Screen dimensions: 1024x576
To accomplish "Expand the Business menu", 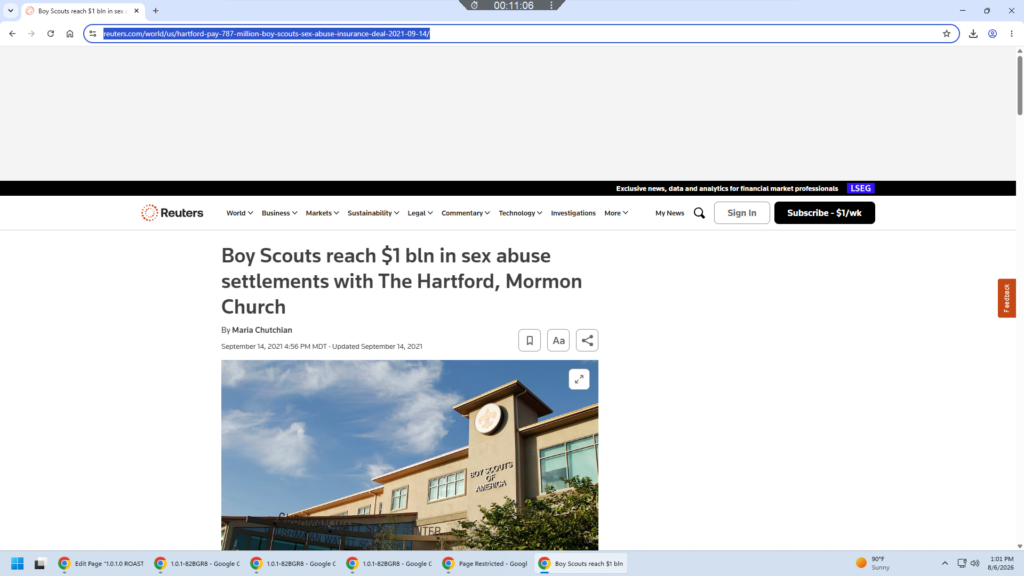I will click(280, 213).
